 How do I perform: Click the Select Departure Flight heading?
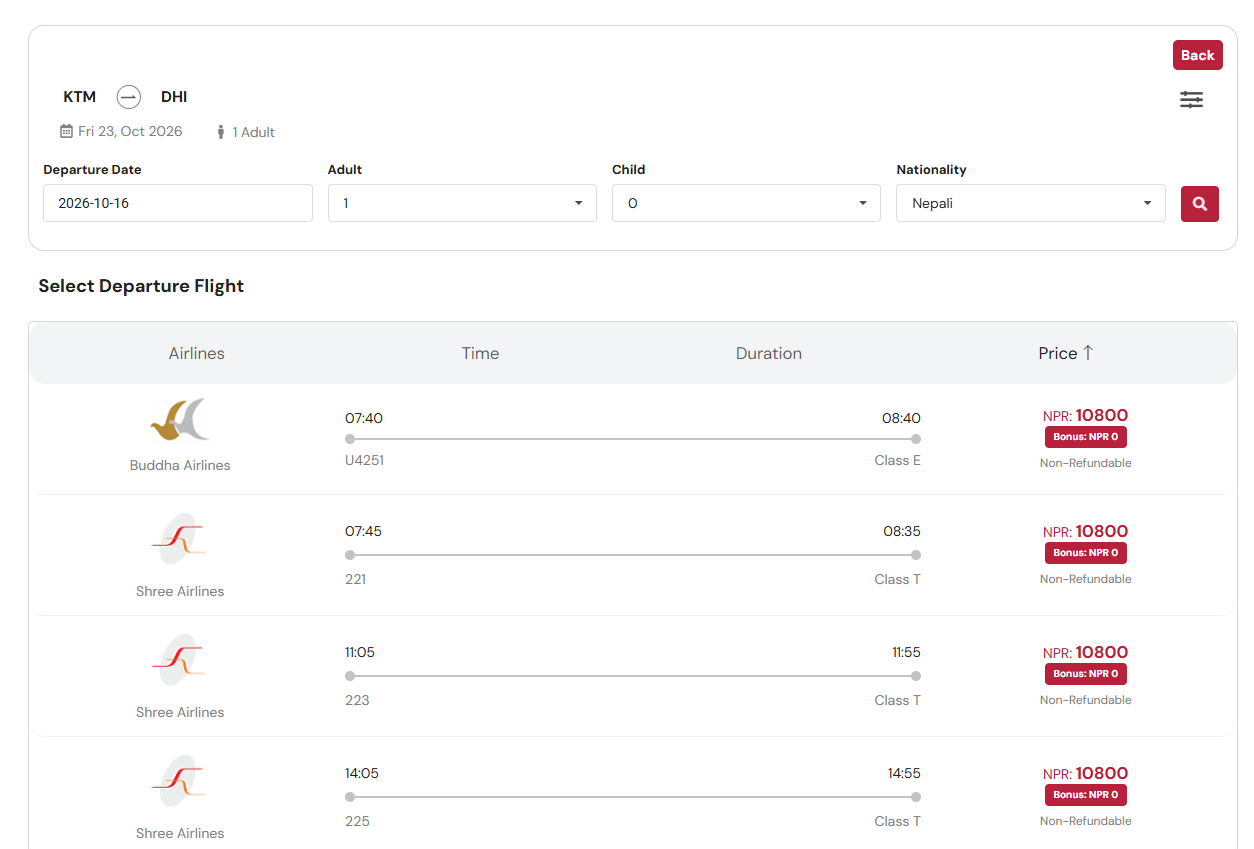coord(141,286)
